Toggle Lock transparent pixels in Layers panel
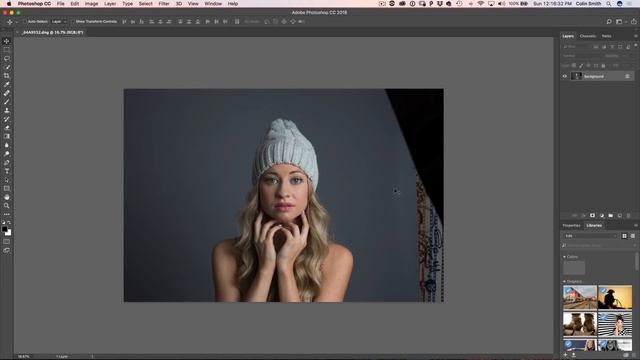This screenshot has height=360, width=640. pyautogui.click(x=574, y=65)
